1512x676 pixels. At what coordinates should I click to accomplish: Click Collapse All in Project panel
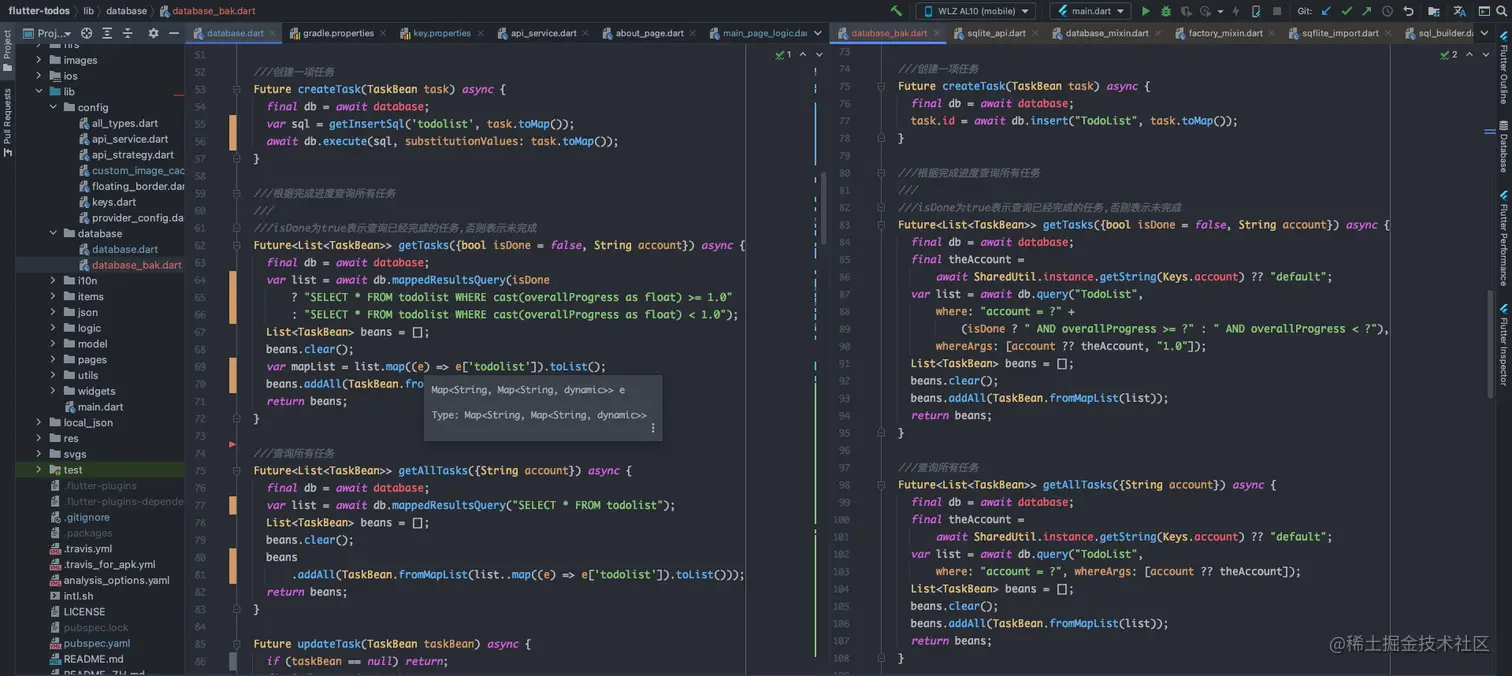(128, 33)
